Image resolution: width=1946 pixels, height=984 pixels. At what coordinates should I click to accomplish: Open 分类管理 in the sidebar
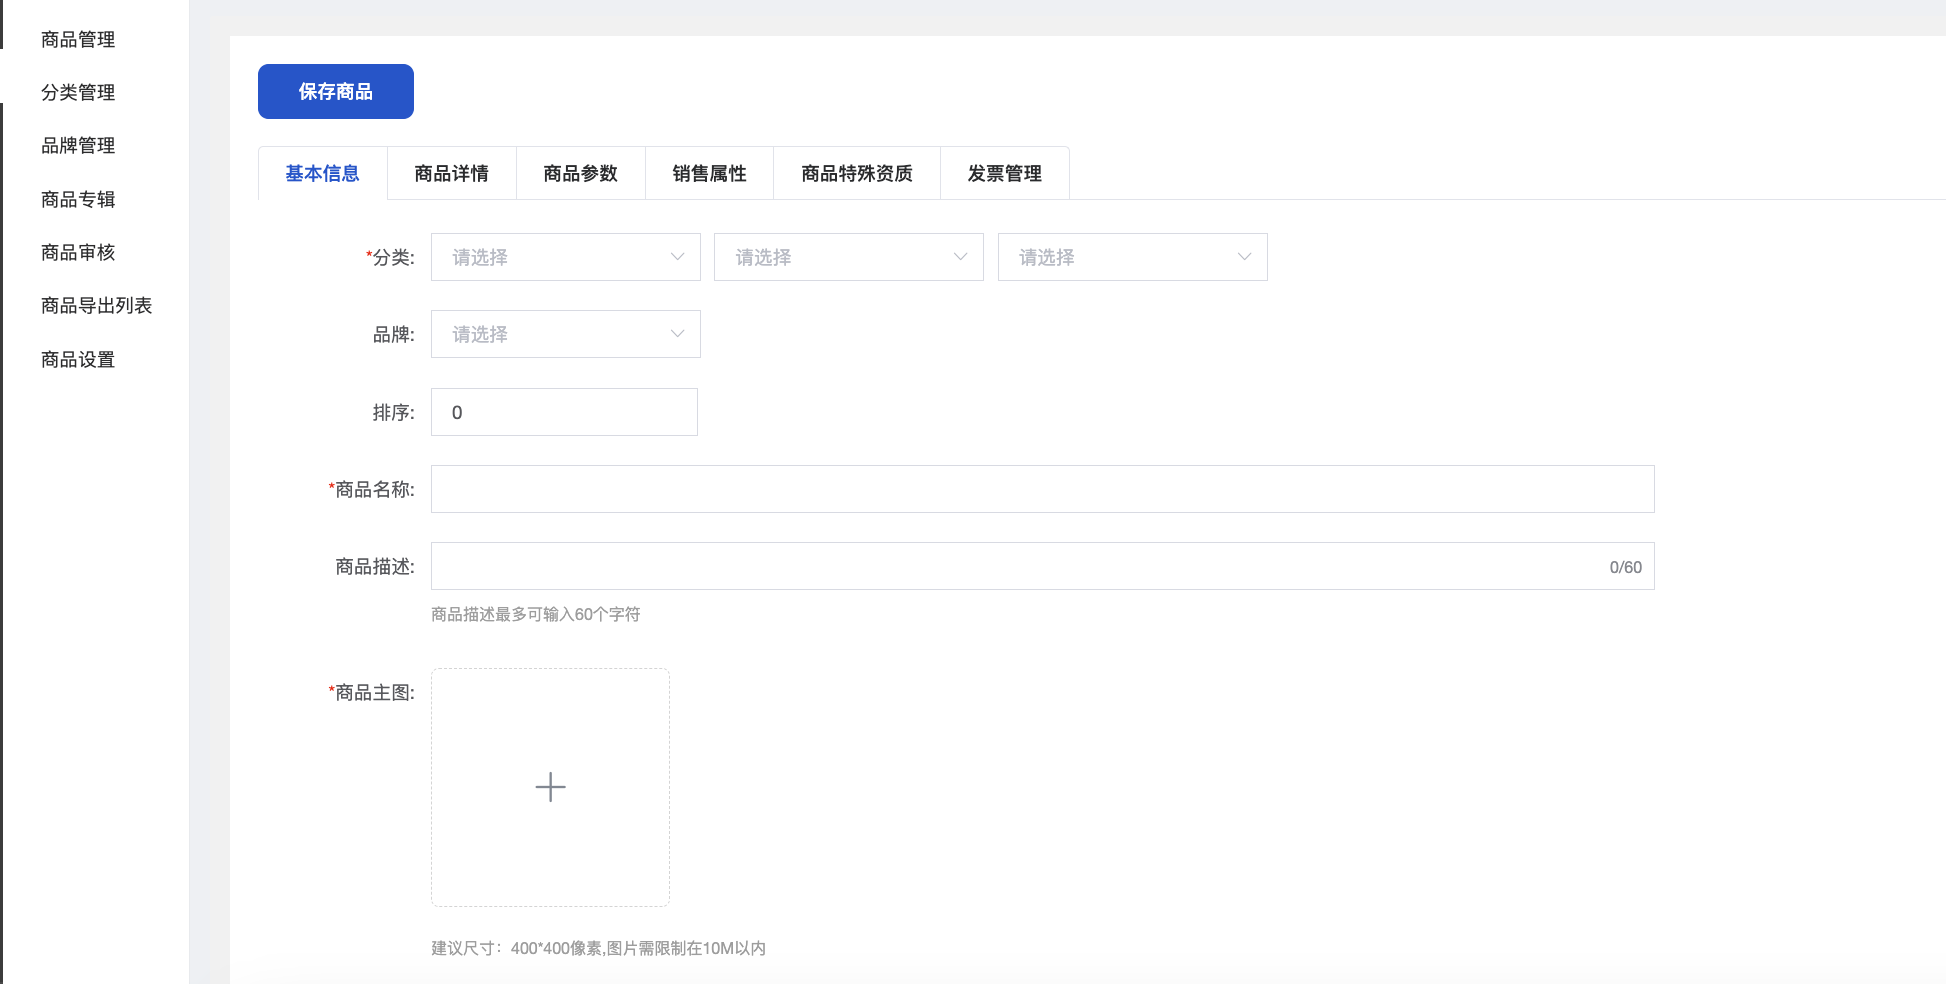tap(78, 93)
